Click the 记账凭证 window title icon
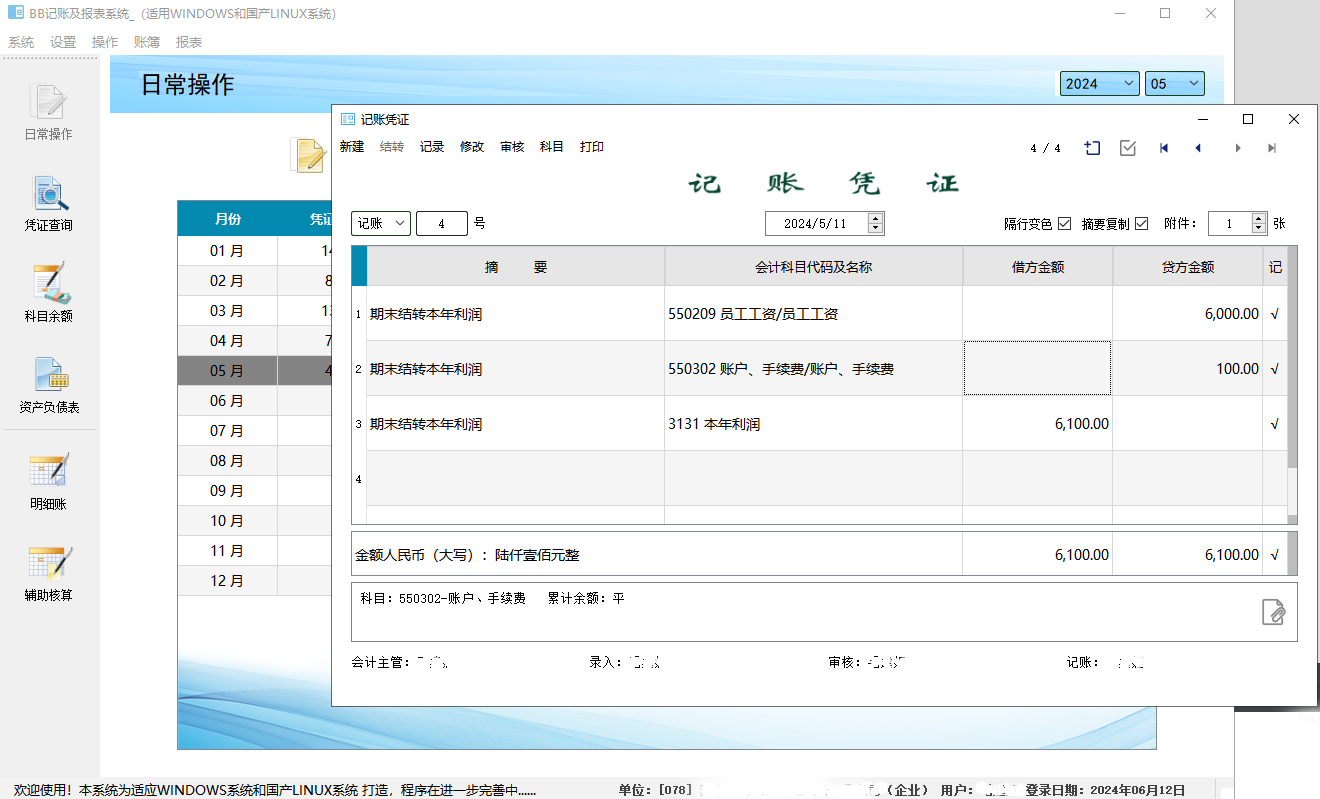 click(x=348, y=119)
